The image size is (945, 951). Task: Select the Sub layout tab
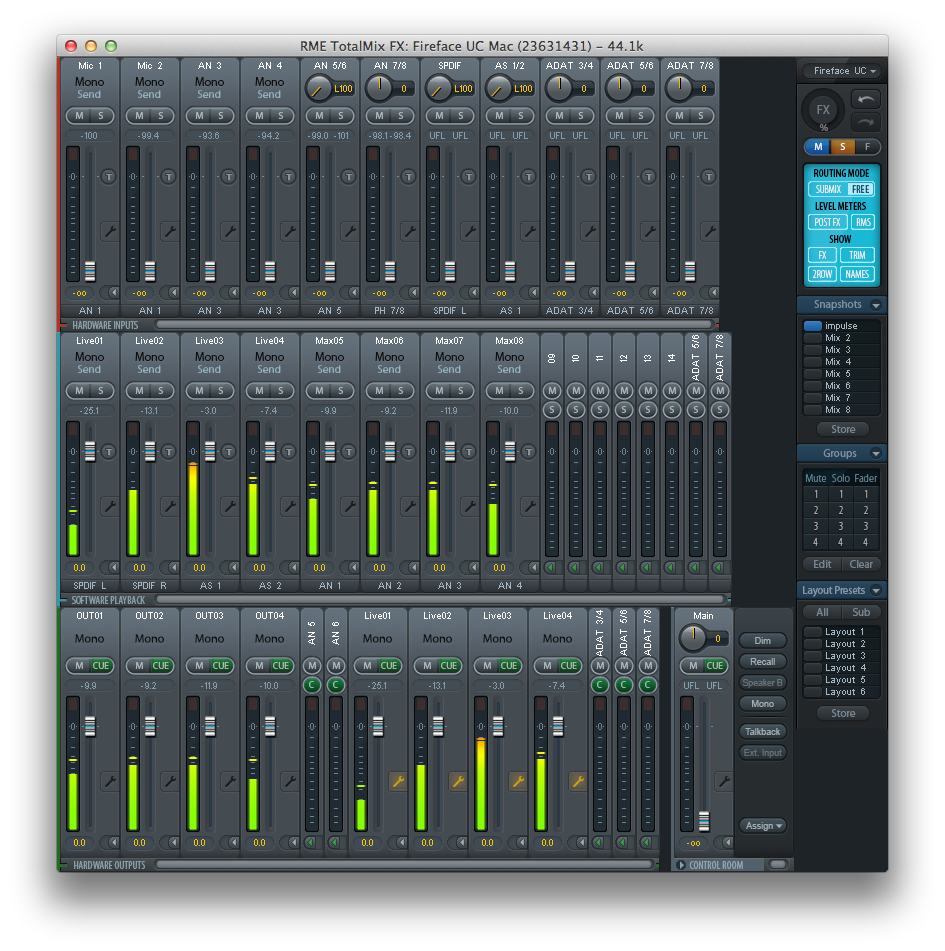pyautogui.click(x=861, y=612)
